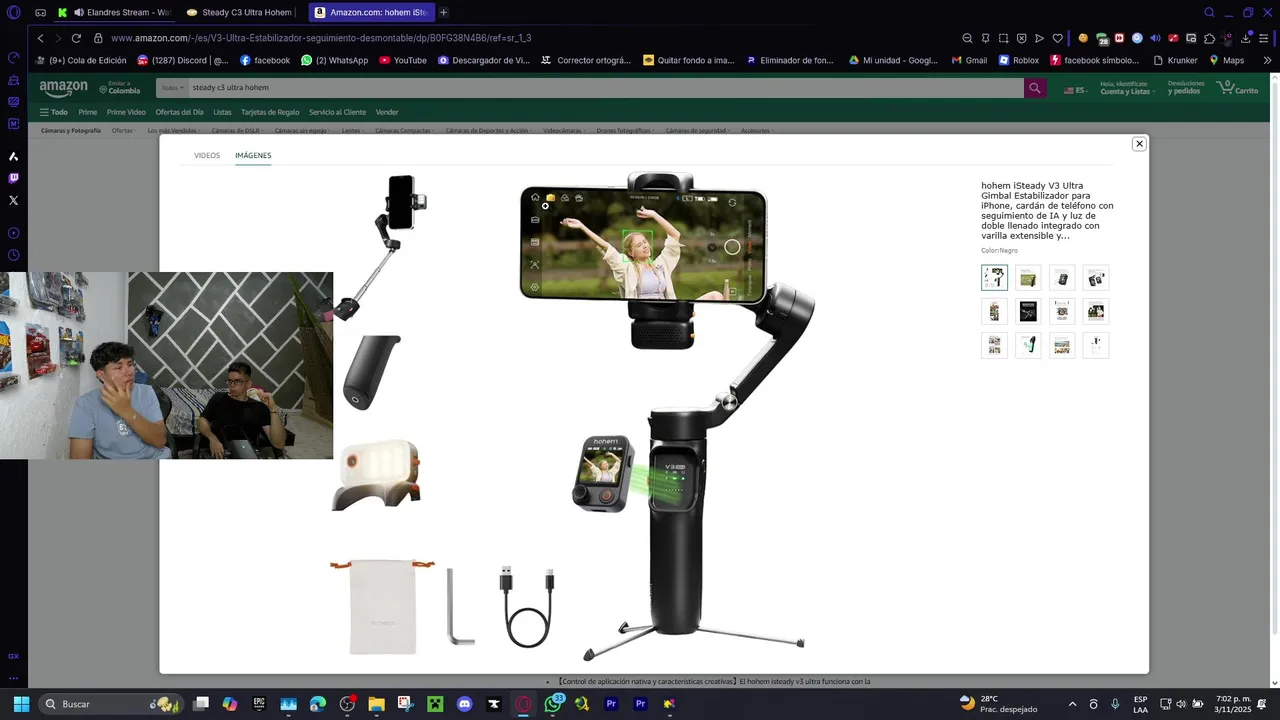Open the sidebar Twitch icon
The image size is (1280, 720).
coord(13,178)
